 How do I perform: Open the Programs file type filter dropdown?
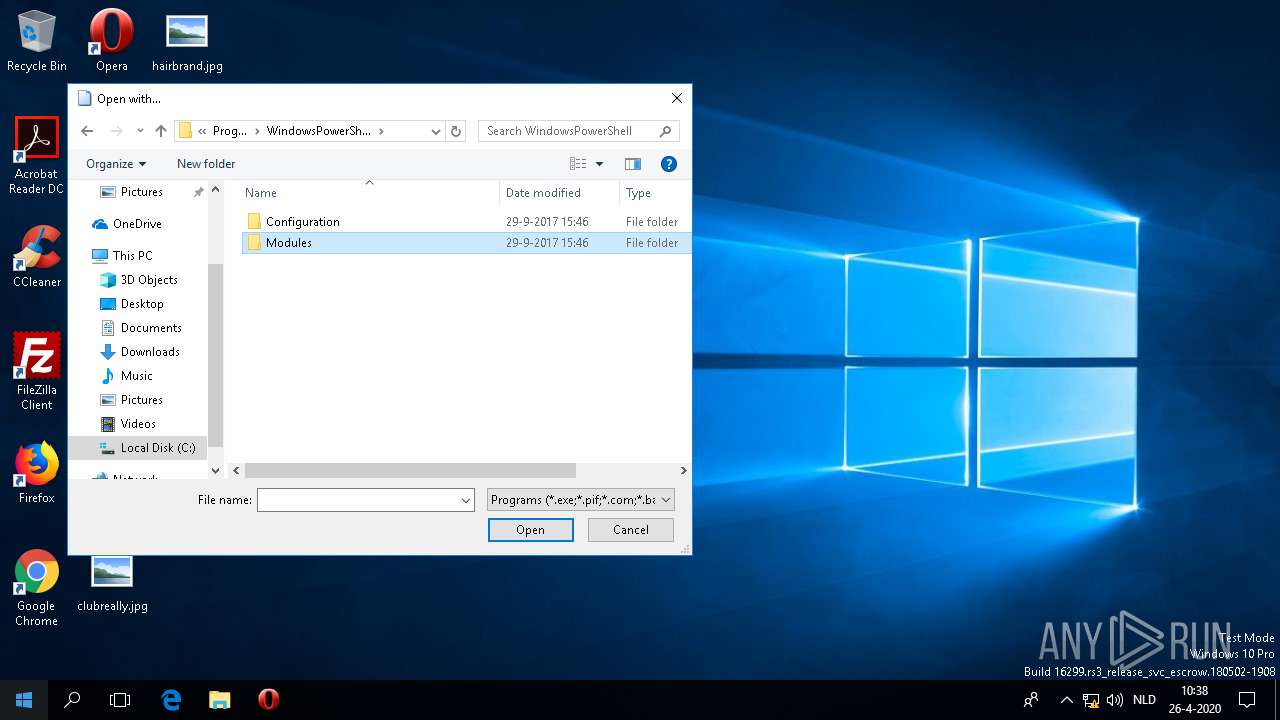point(581,500)
